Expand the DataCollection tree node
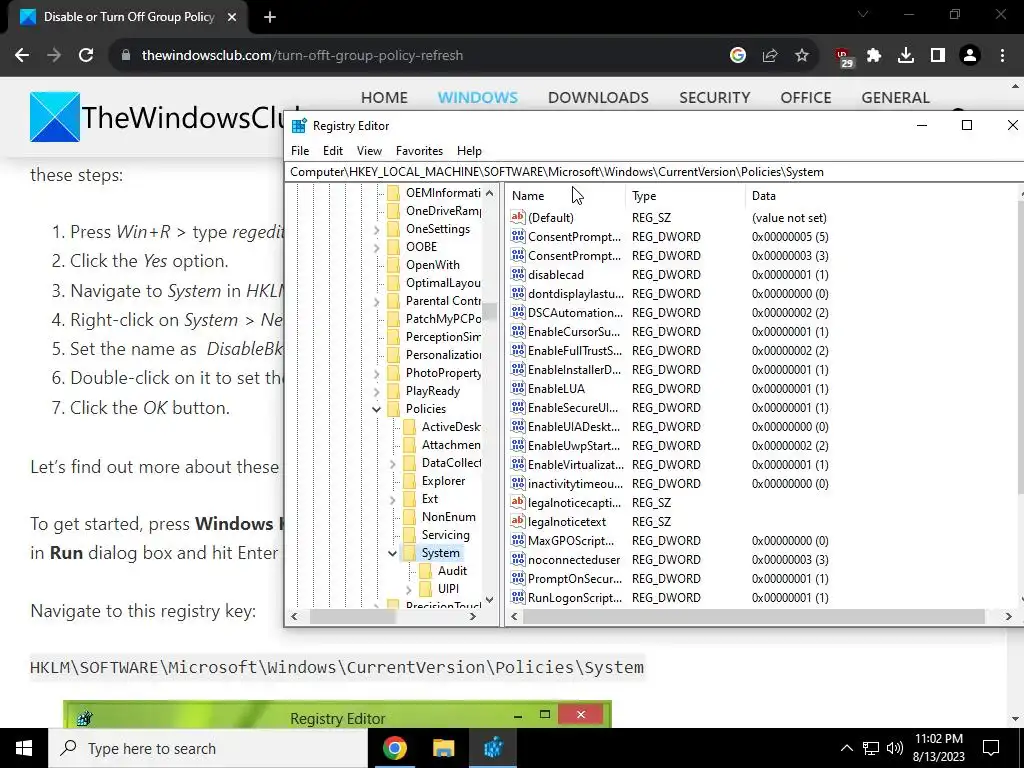The height and width of the screenshot is (768, 1024). 392,463
